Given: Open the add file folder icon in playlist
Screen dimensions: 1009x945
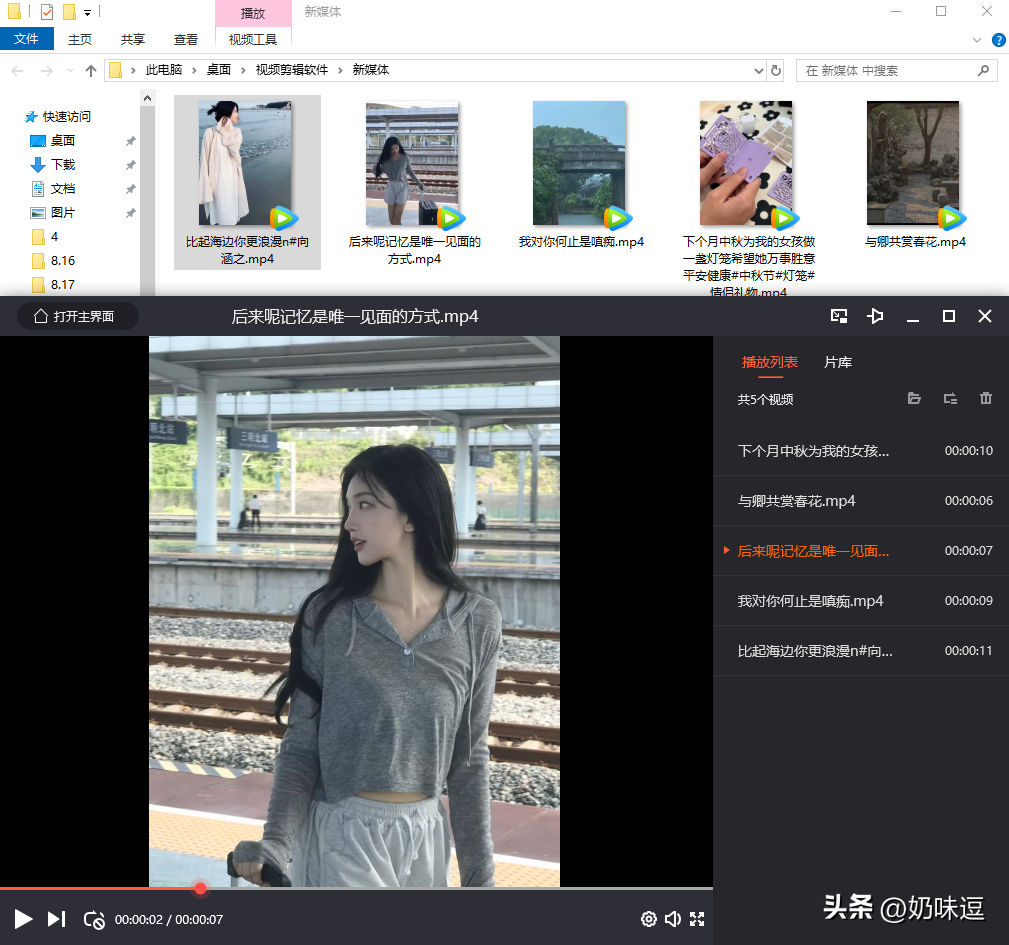Looking at the screenshot, I should point(914,398).
